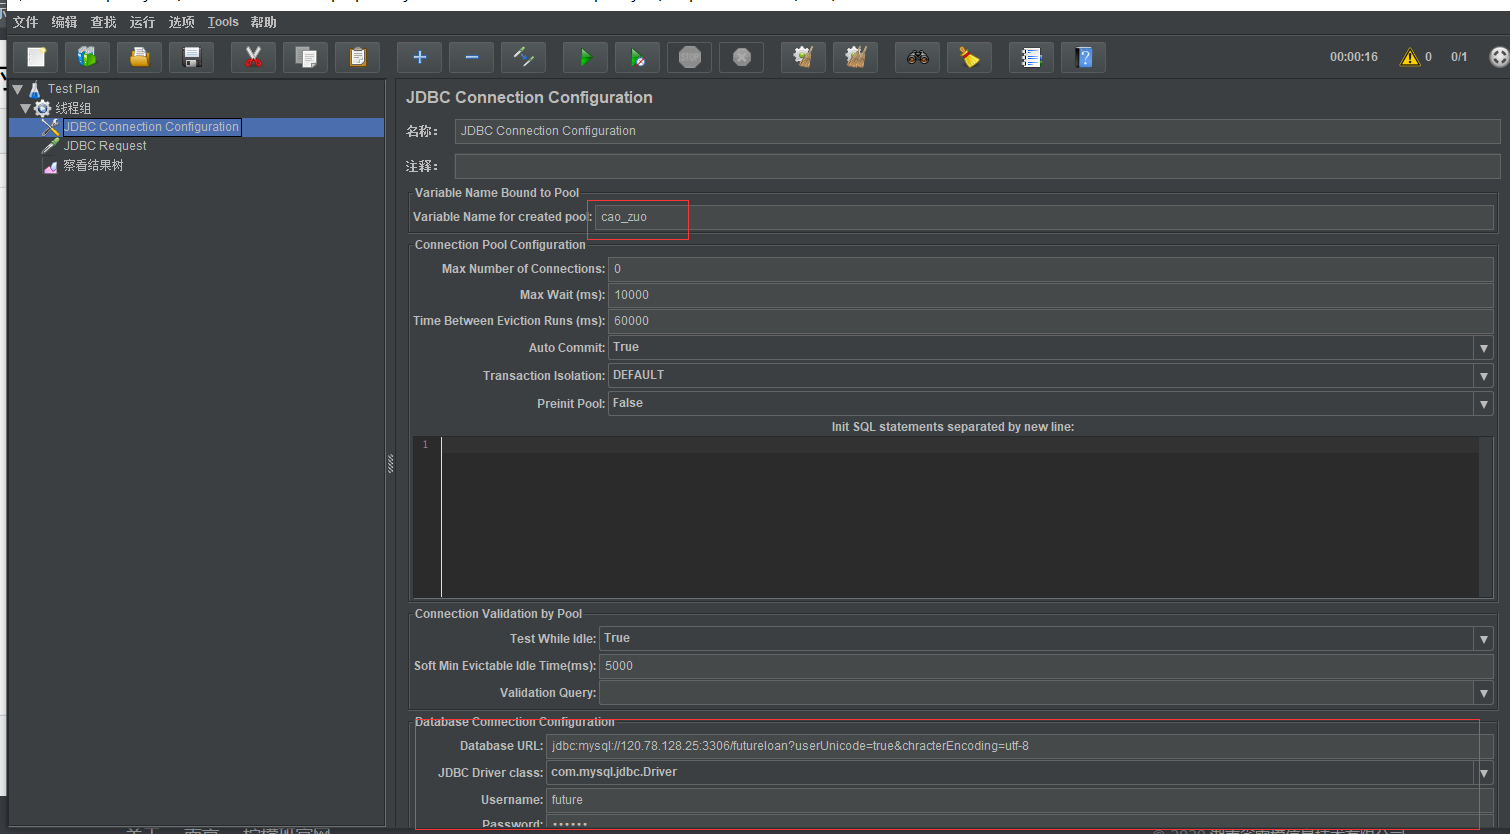Open the Preinit Pool dropdown
This screenshot has width=1510, height=834.
click(x=1484, y=404)
